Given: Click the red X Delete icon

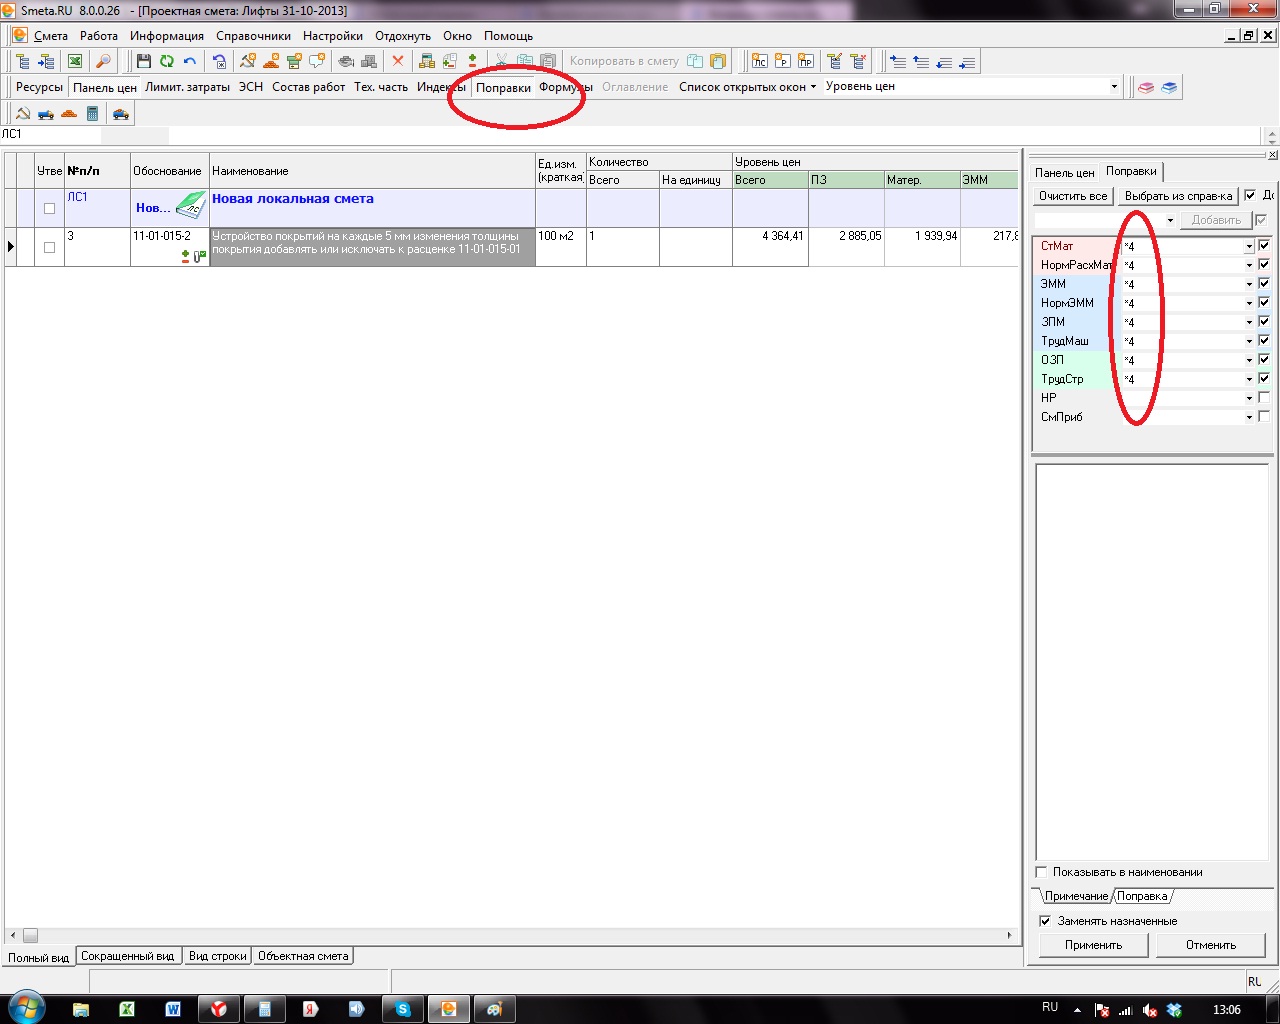Looking at the screenshot, I should click(x=398, y=62).
